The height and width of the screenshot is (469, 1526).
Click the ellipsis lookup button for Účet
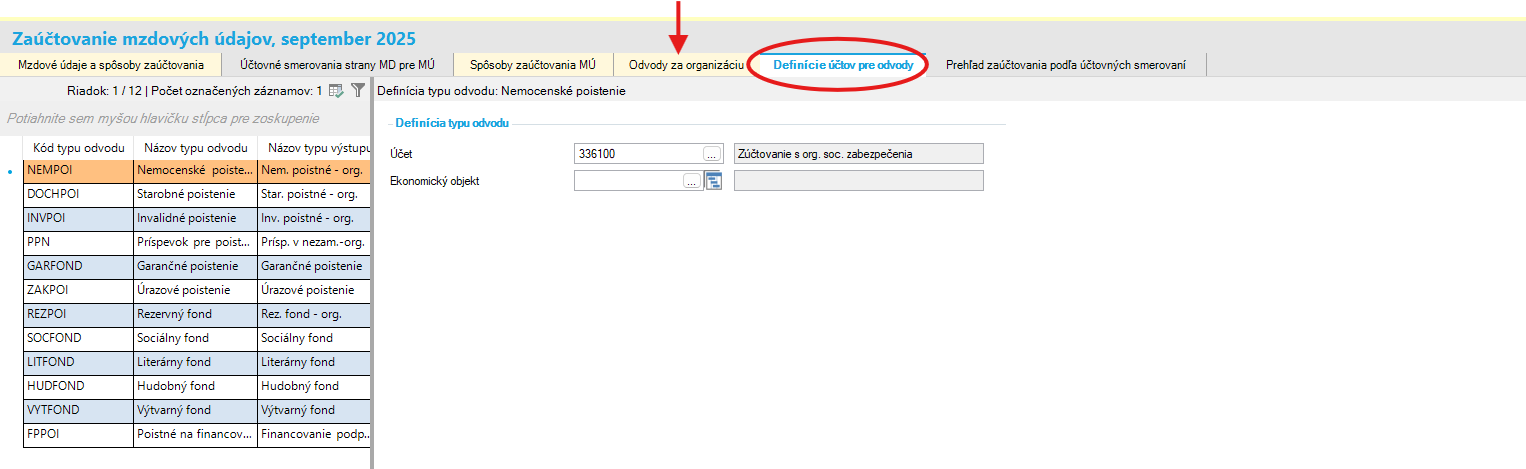(711, 154)
